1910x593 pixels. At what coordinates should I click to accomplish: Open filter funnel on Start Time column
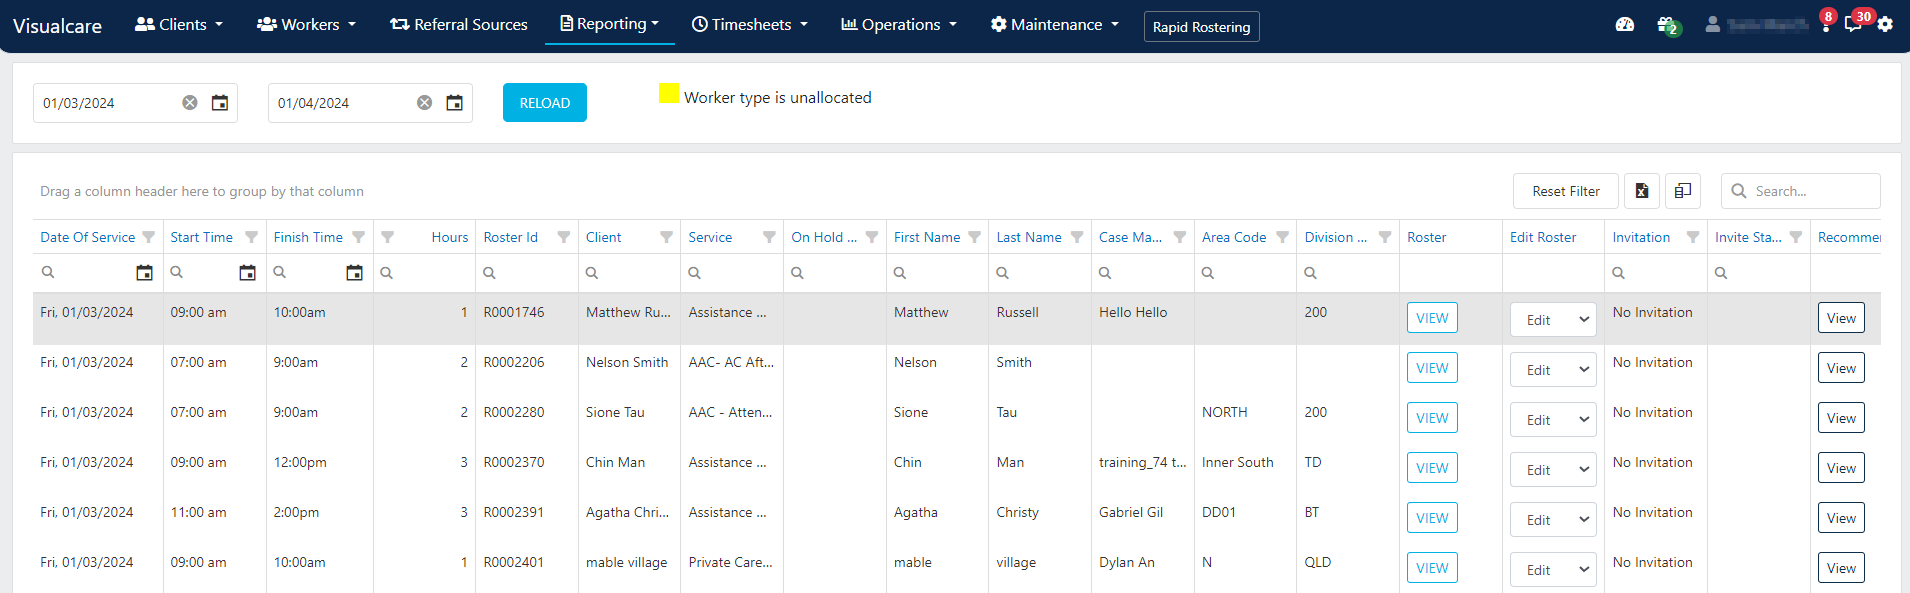point(252,237)
